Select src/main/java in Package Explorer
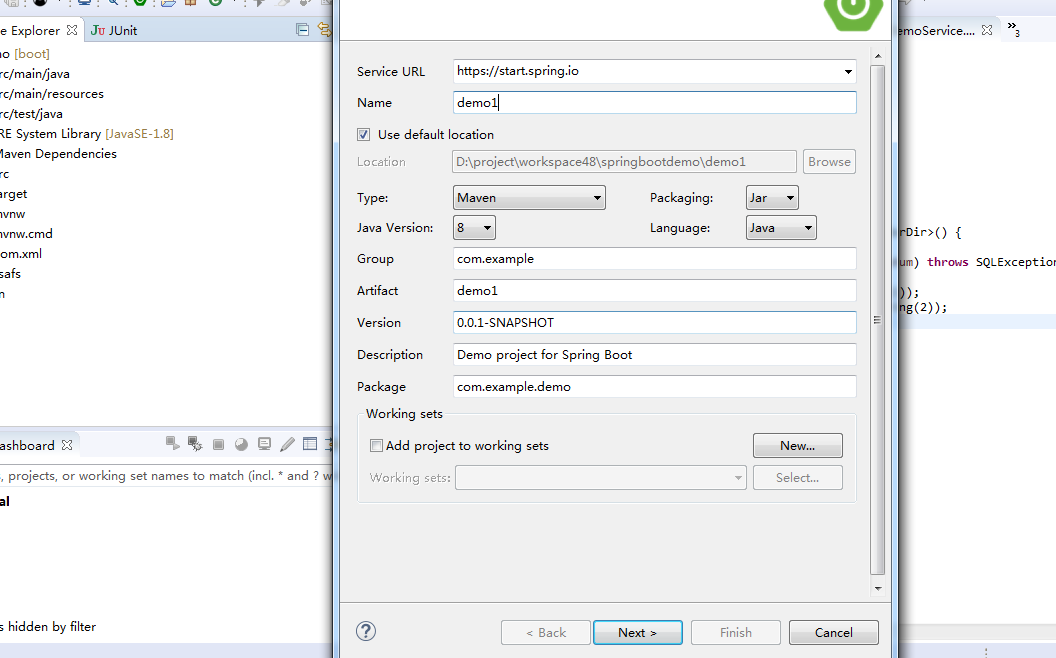Image resolution: width=1056 pixels, height=658 pixels. (35, 74)
